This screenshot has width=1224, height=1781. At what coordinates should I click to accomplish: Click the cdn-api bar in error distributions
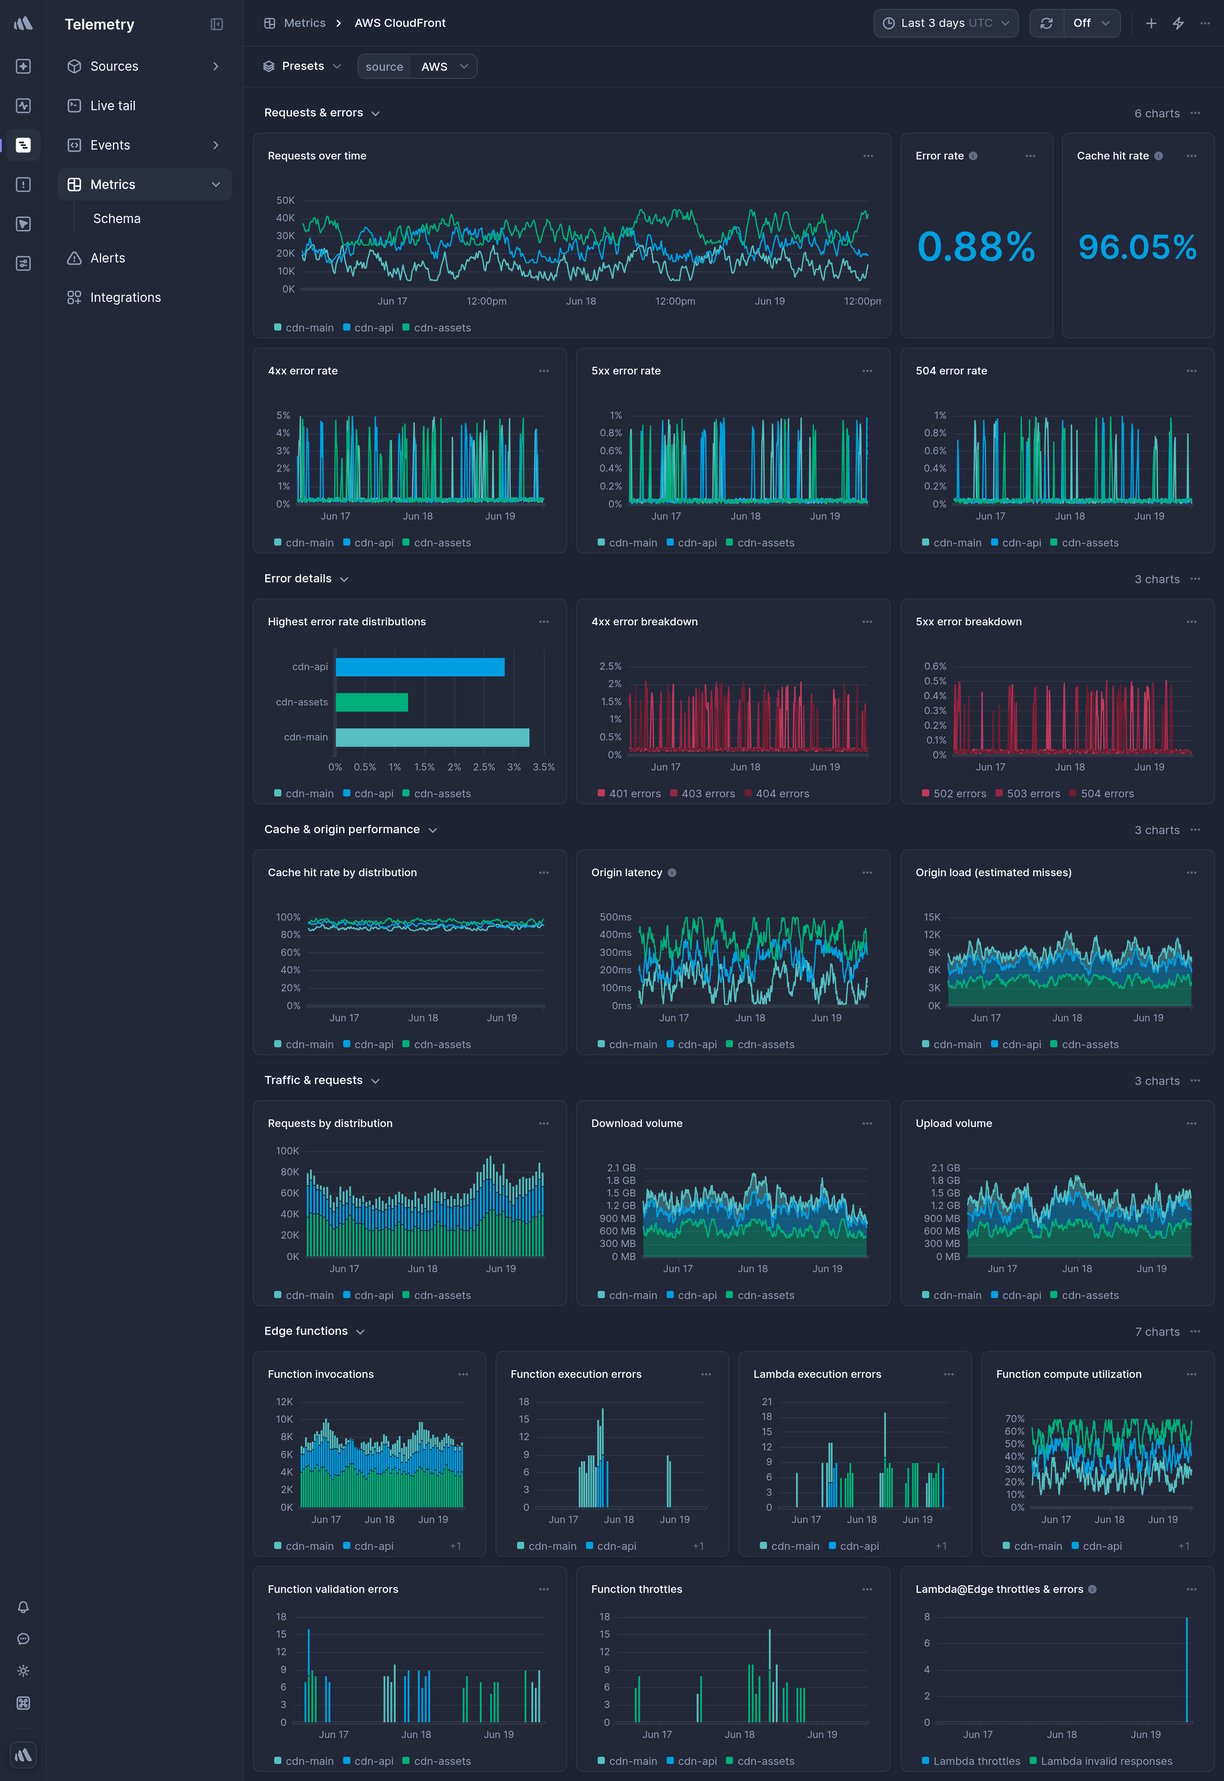tap(420, 667)
